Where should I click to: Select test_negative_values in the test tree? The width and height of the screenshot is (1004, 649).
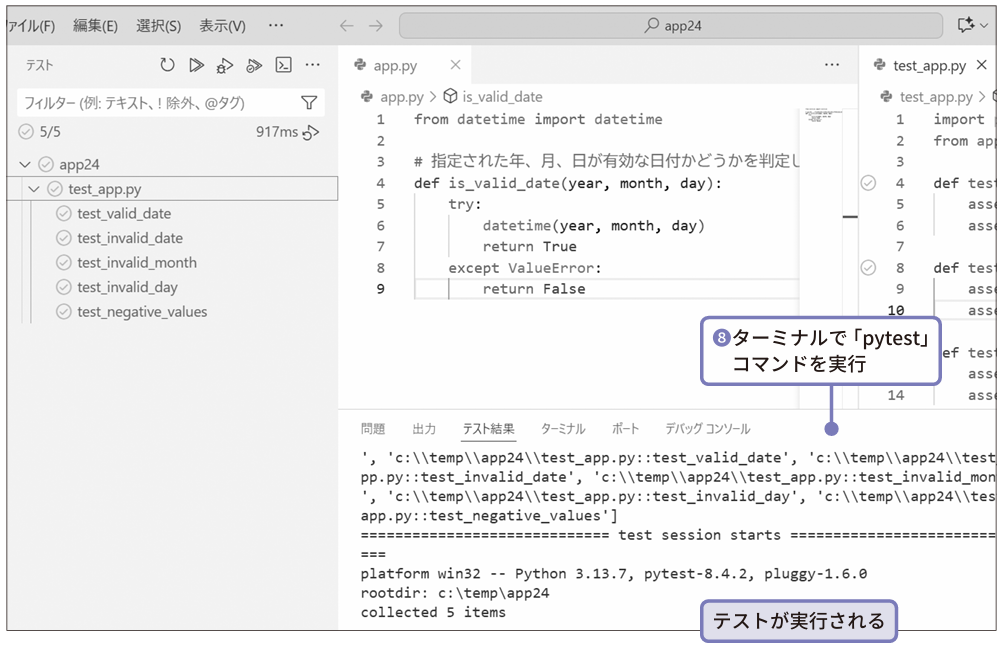(x=142, y=312)
